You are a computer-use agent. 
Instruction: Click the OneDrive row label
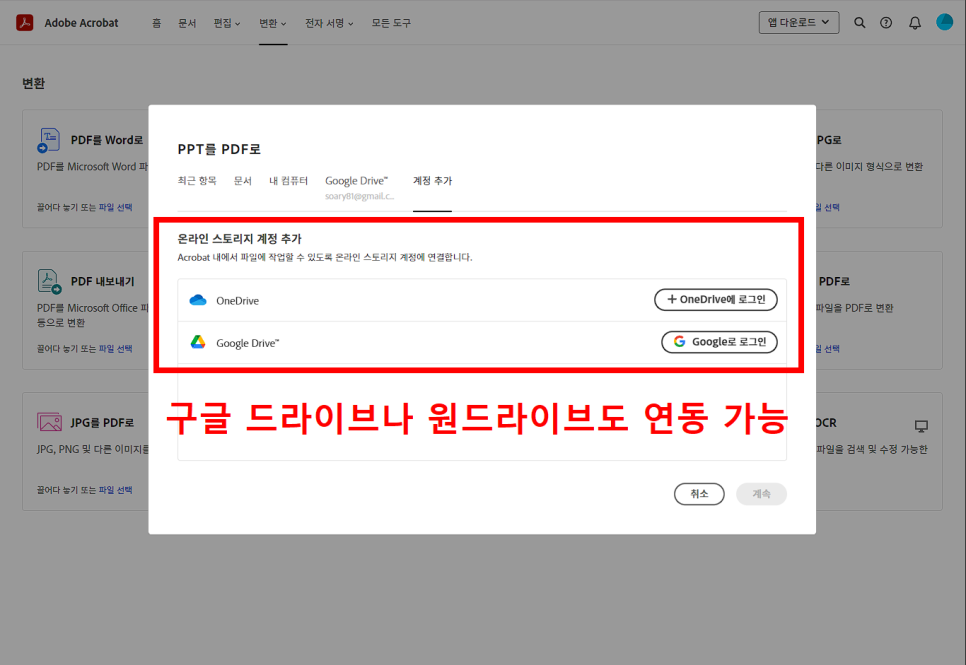pyautogui.click(x=237, y=301)
